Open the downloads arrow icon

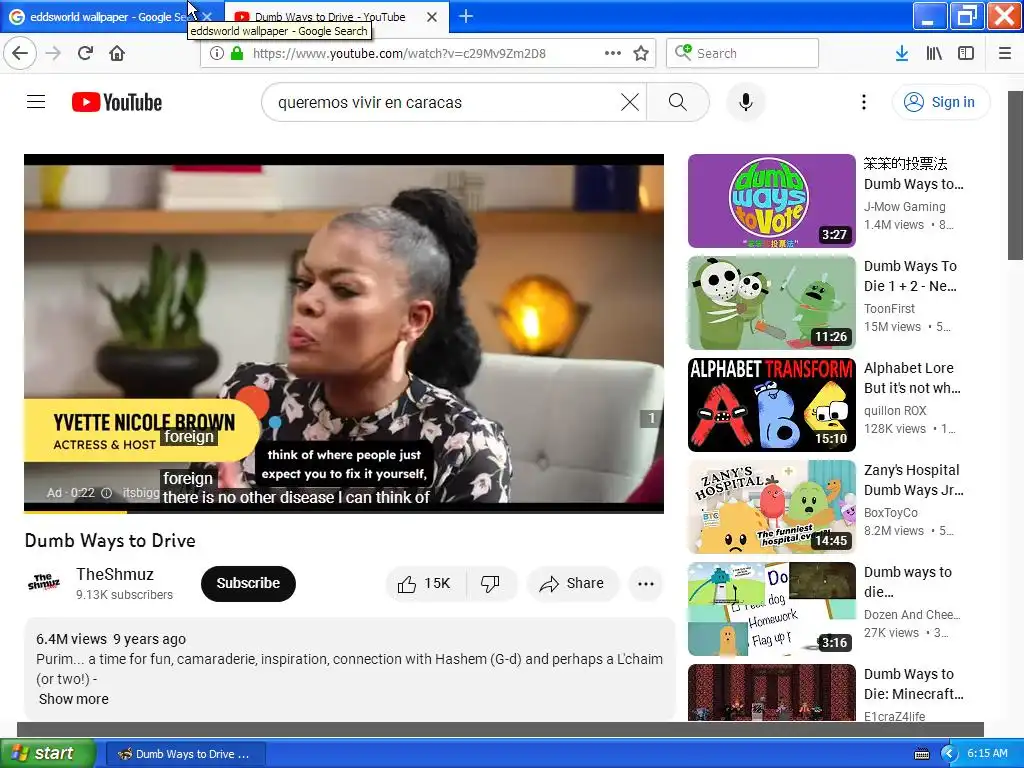tap(902, 53)
